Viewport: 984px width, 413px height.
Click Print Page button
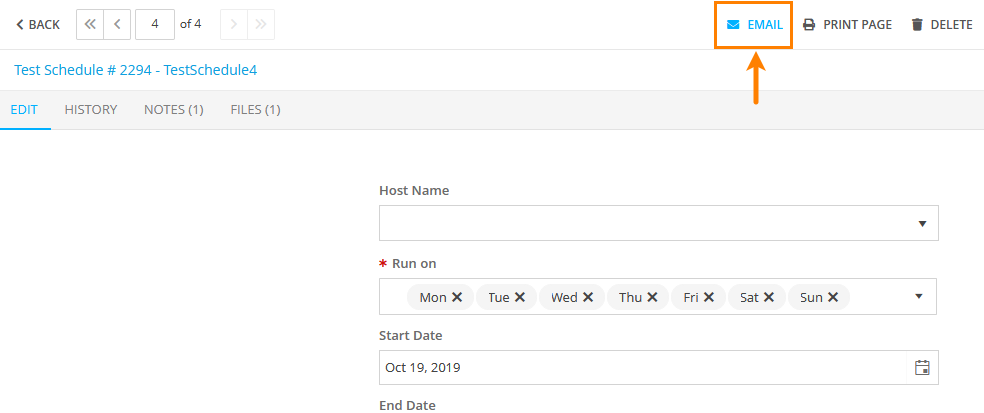coord(847,25)
